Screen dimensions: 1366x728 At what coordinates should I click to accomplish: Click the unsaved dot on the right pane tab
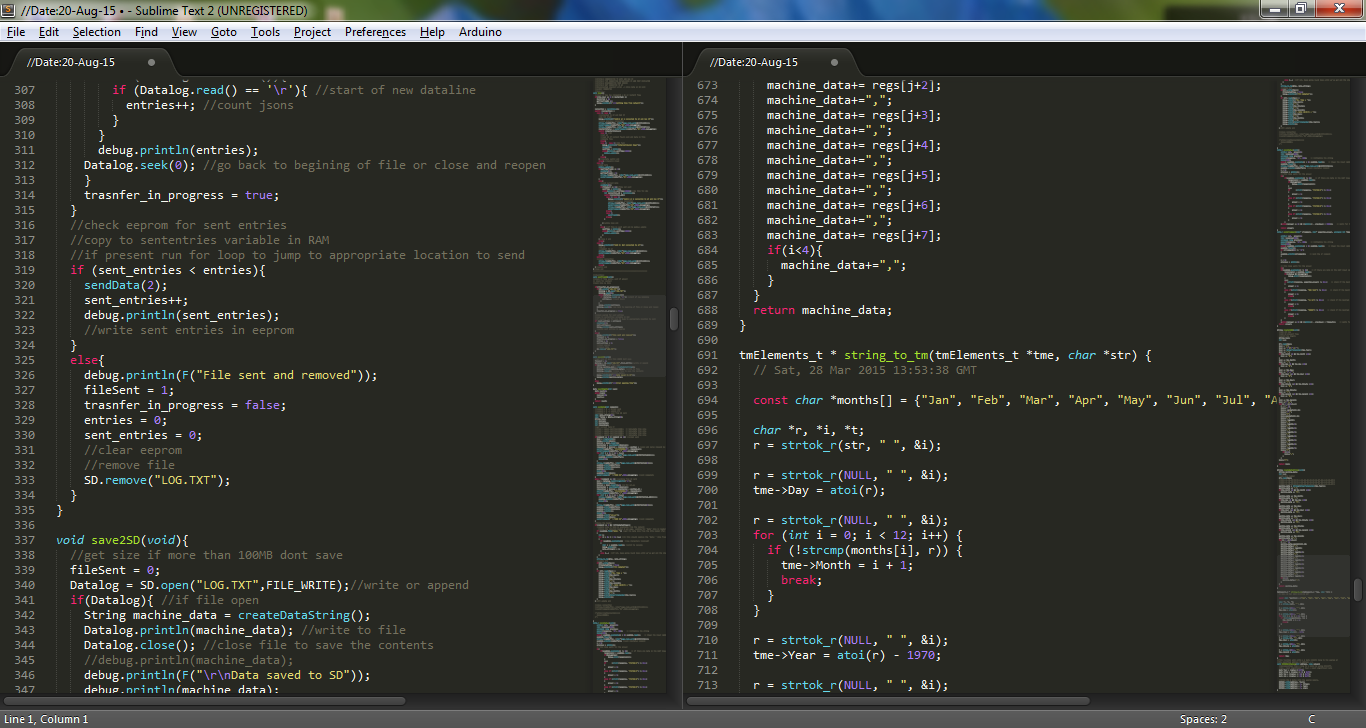[835, 62]
